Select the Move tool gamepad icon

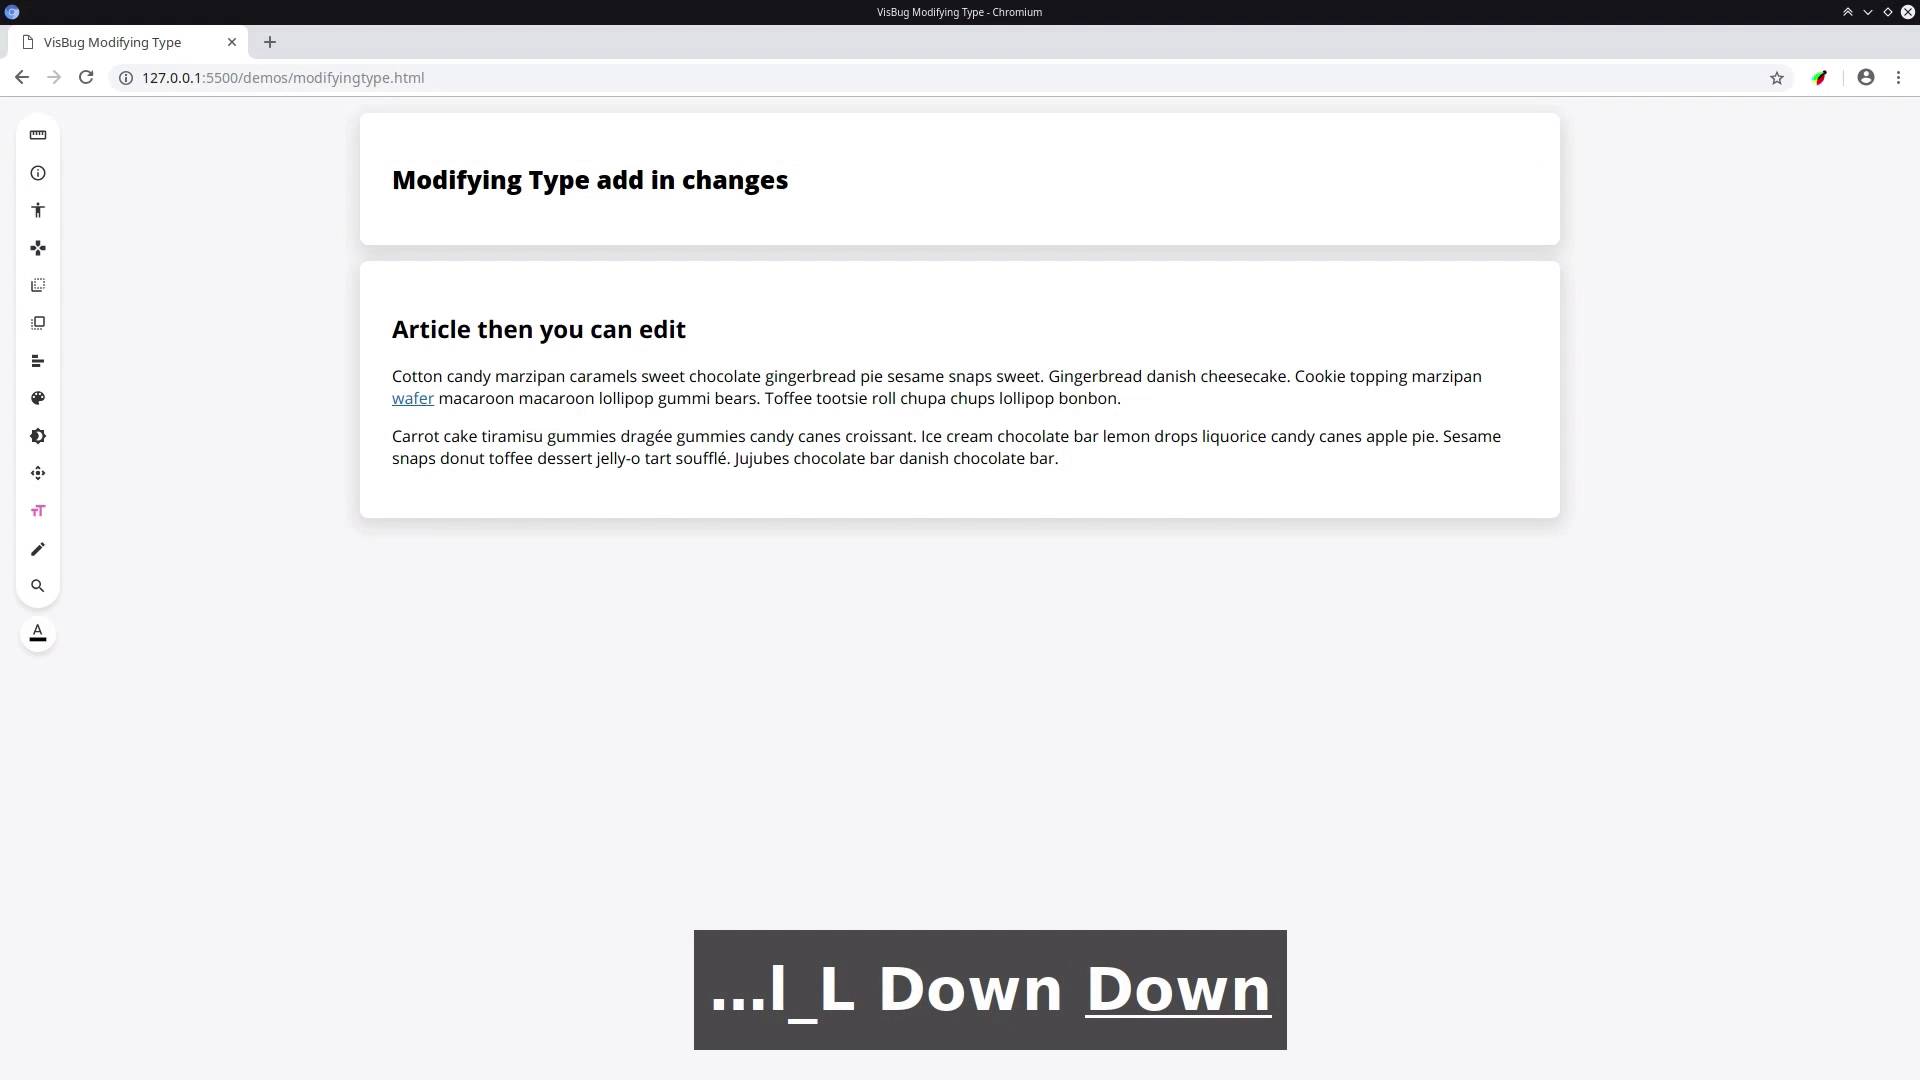[x=38, y=248]
